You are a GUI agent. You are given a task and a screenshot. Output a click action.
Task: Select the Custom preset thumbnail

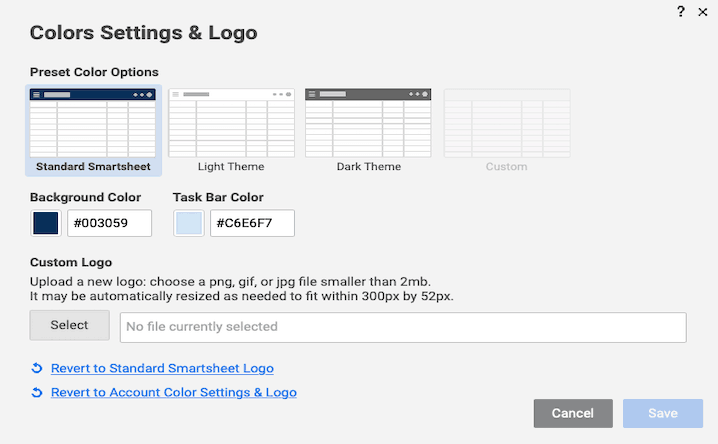click(x=506, y=123)
